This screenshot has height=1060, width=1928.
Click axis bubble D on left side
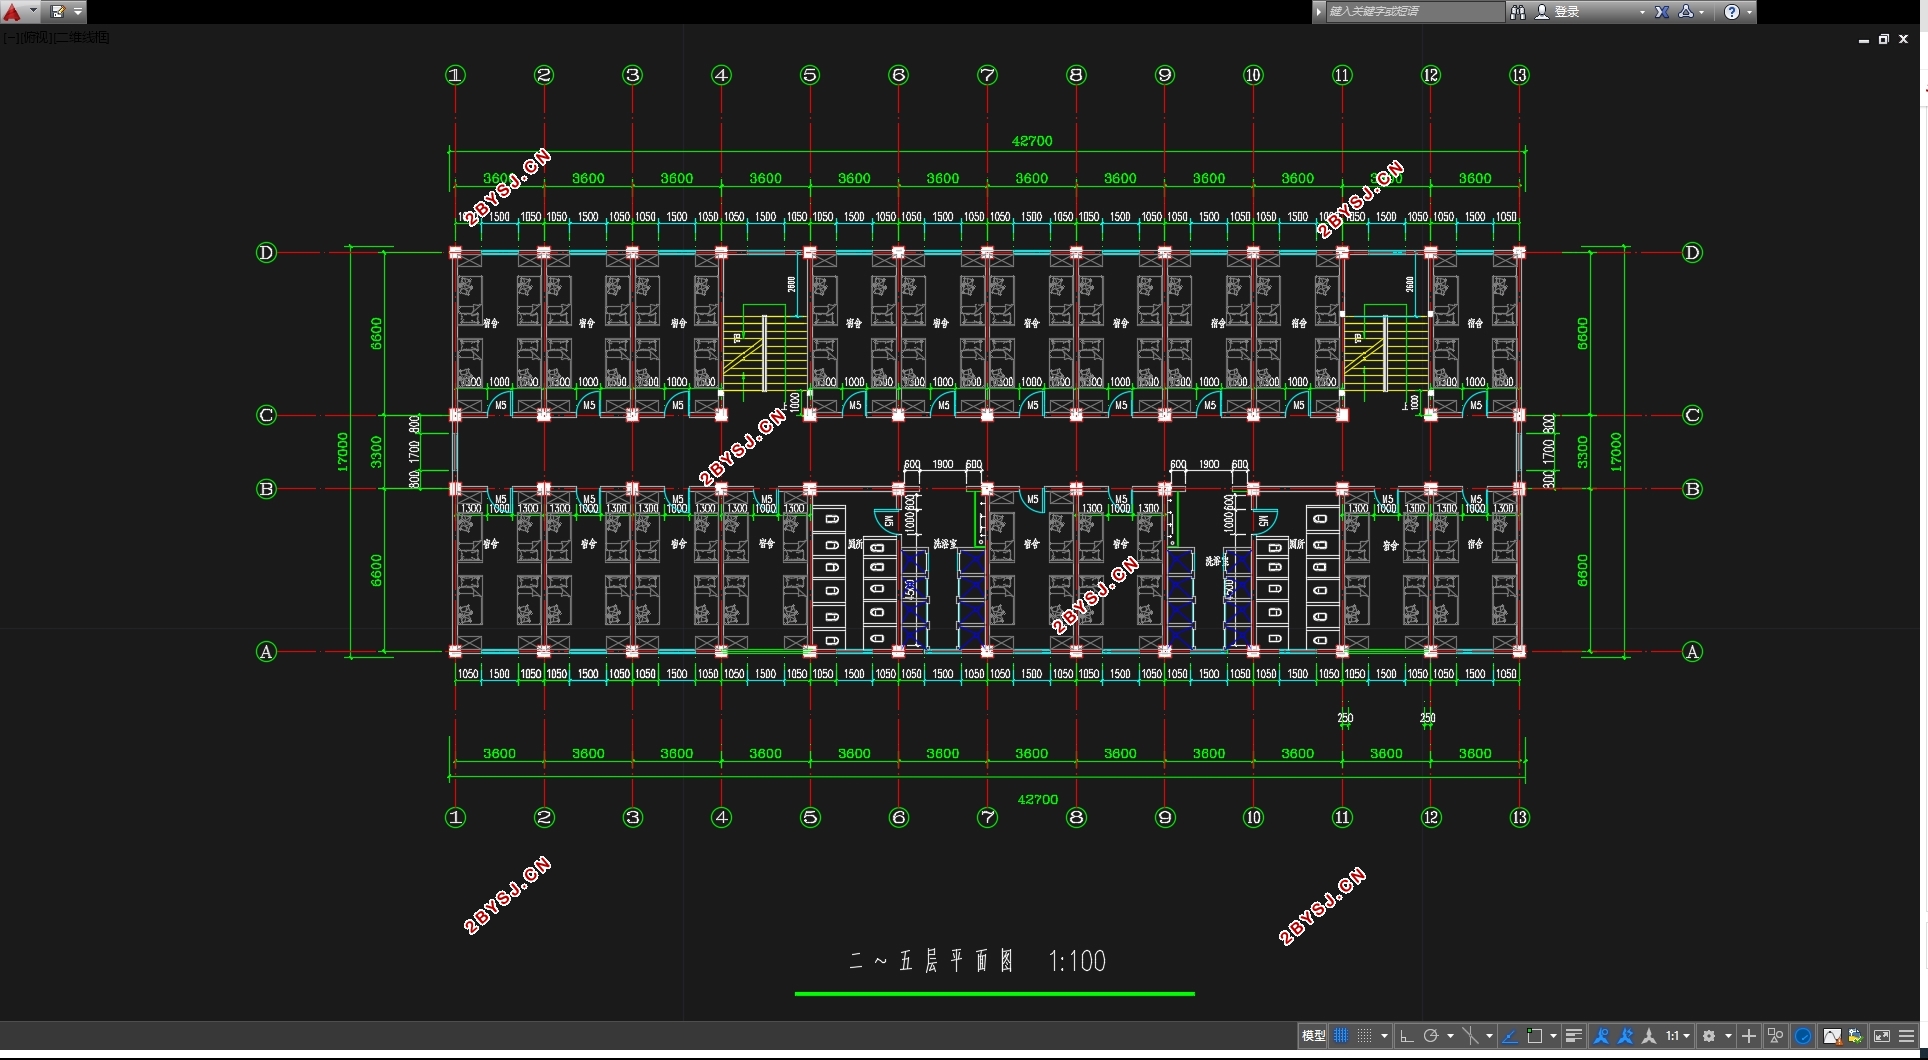click(266, 253)
